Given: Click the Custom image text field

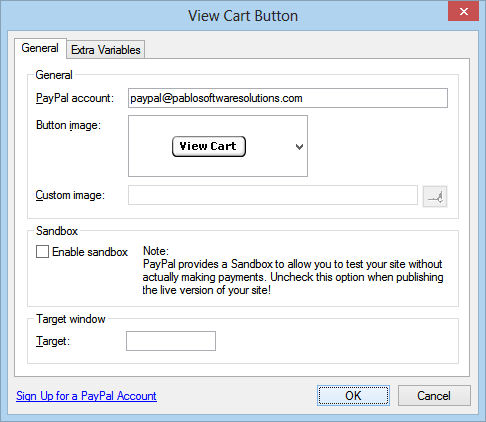Looking at the screenshot, I should point(273,195).
